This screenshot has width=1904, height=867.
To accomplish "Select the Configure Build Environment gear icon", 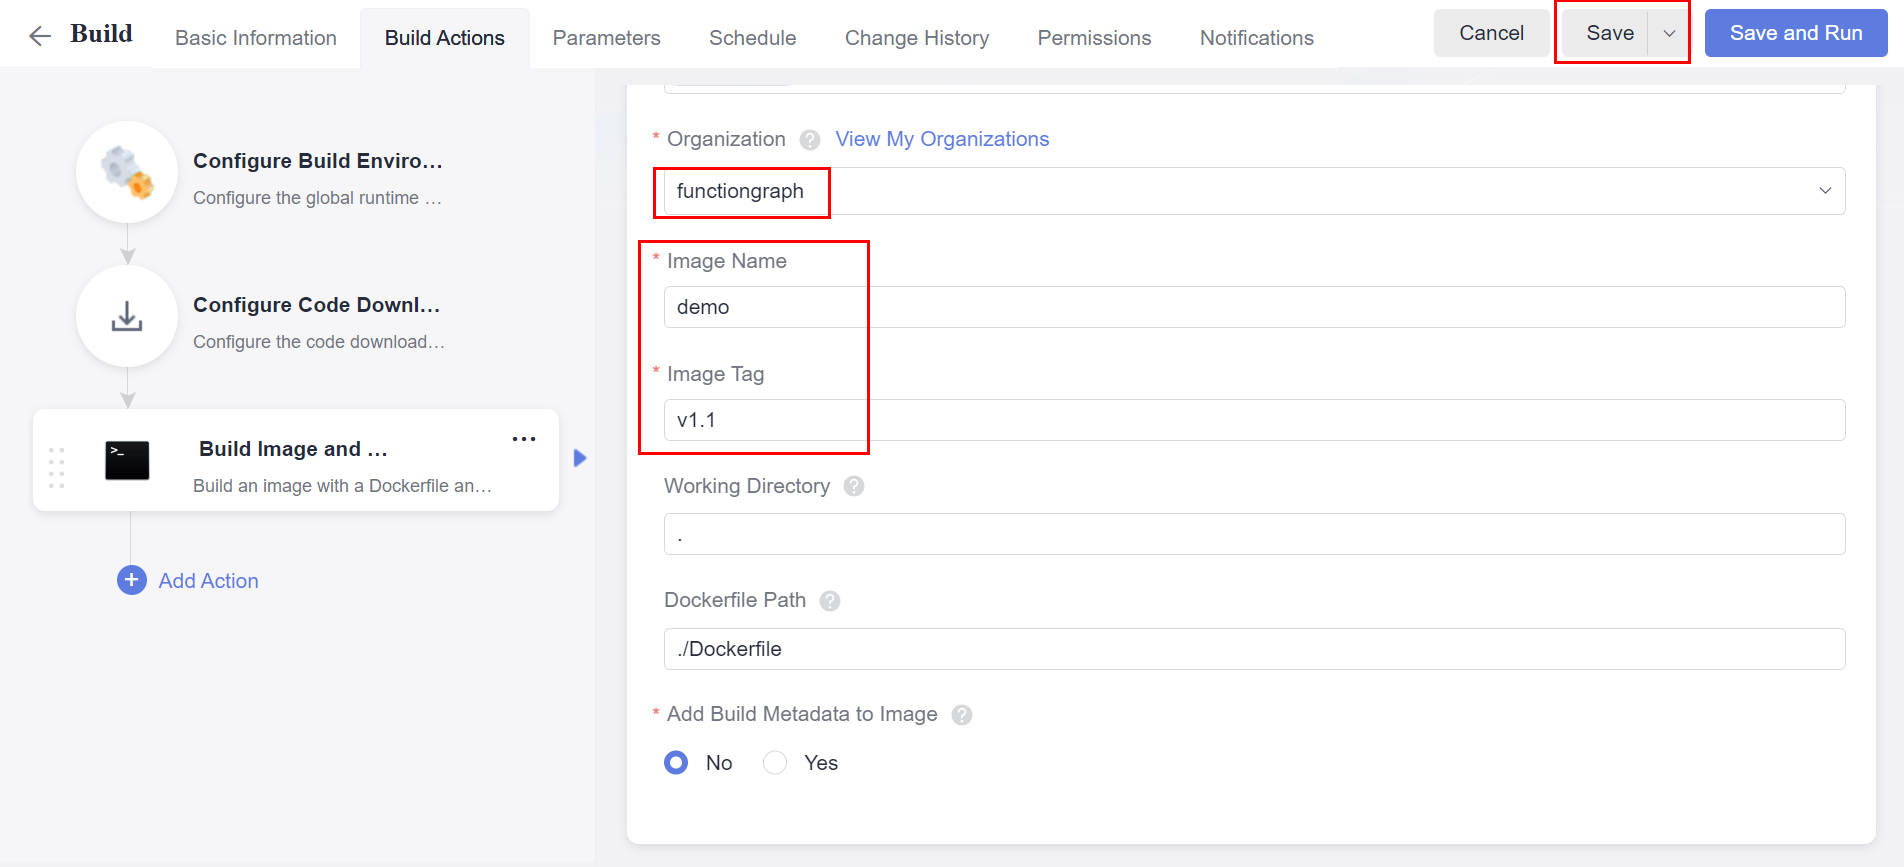I will pyautogui.click(x=127, y=172).
